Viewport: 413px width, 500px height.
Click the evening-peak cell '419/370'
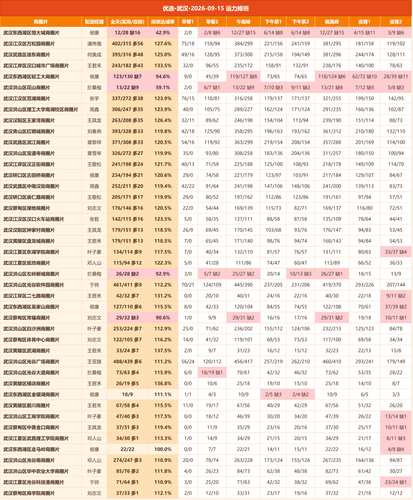tap(332, 285)
